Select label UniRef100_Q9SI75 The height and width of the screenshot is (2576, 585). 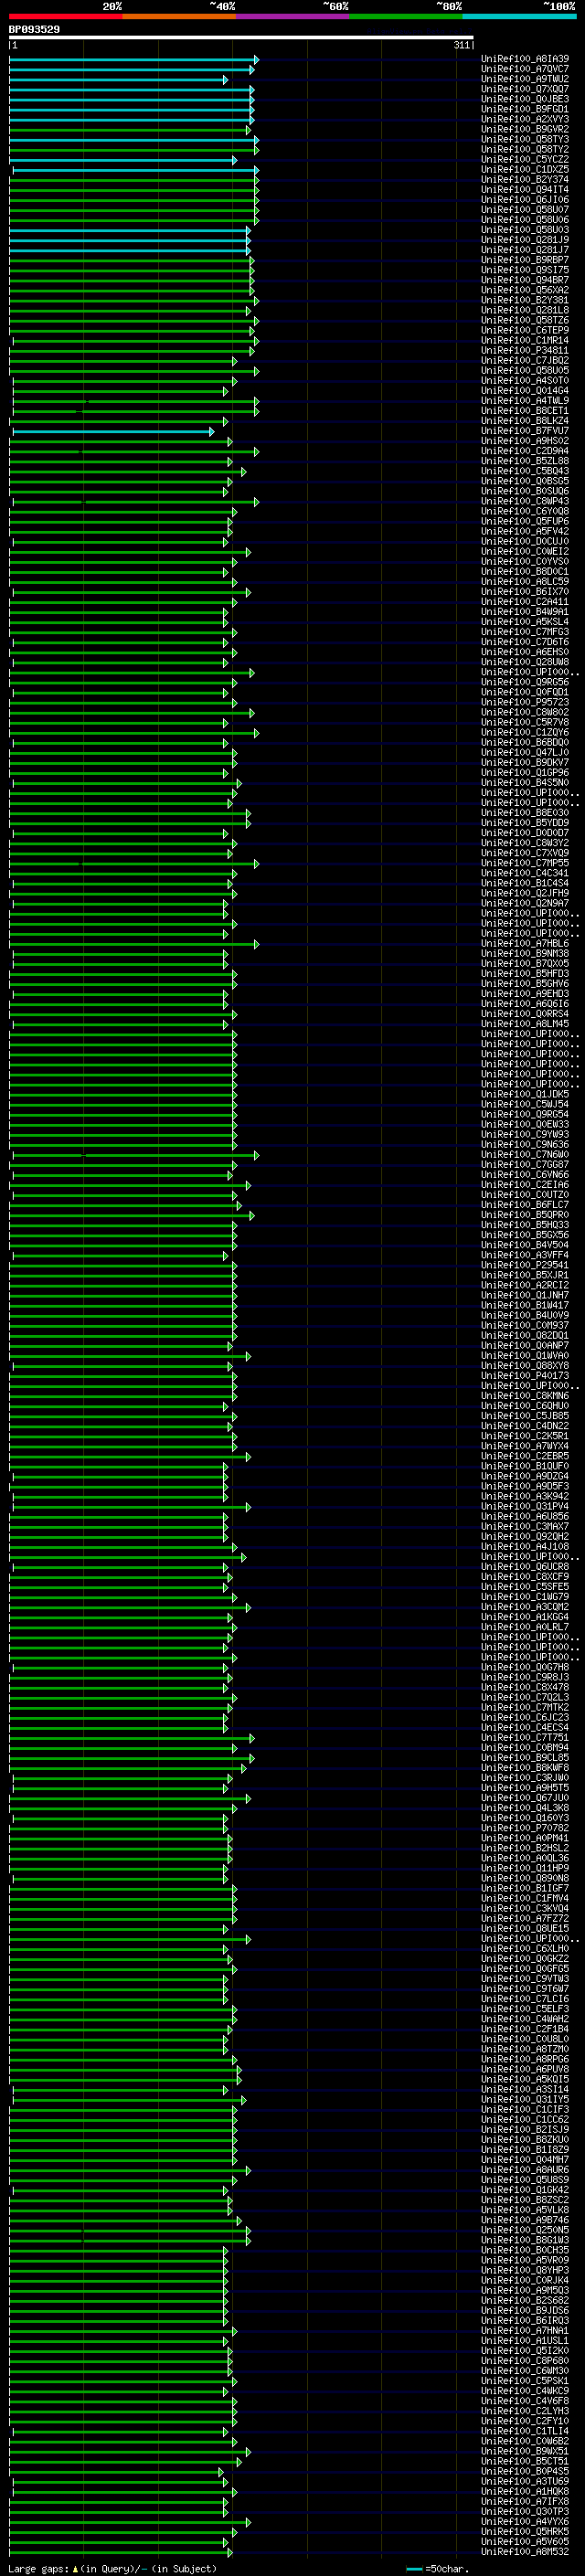coord(525,270)
